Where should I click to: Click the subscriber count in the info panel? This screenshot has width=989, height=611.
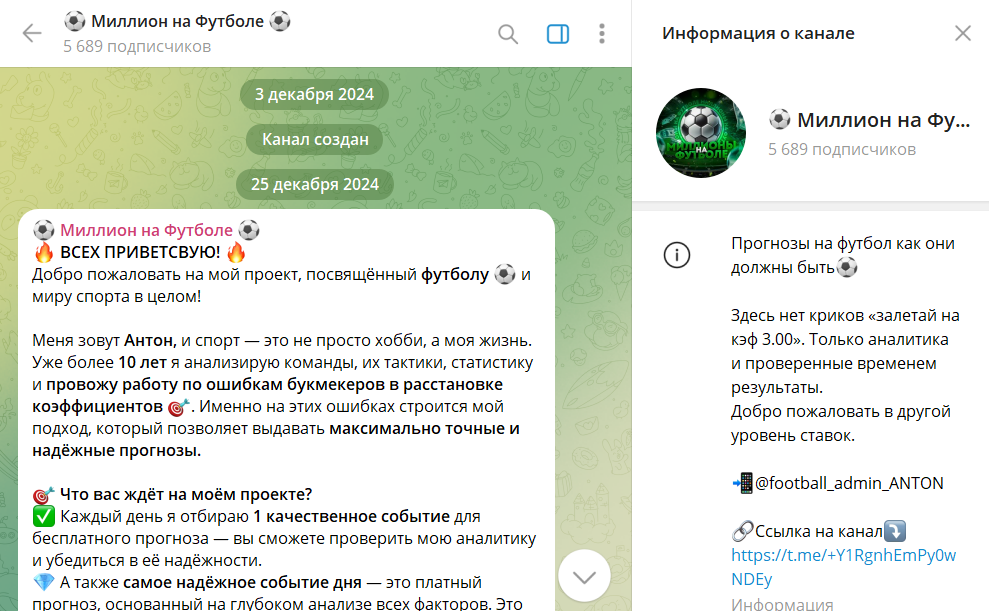[x=841, y=149]
